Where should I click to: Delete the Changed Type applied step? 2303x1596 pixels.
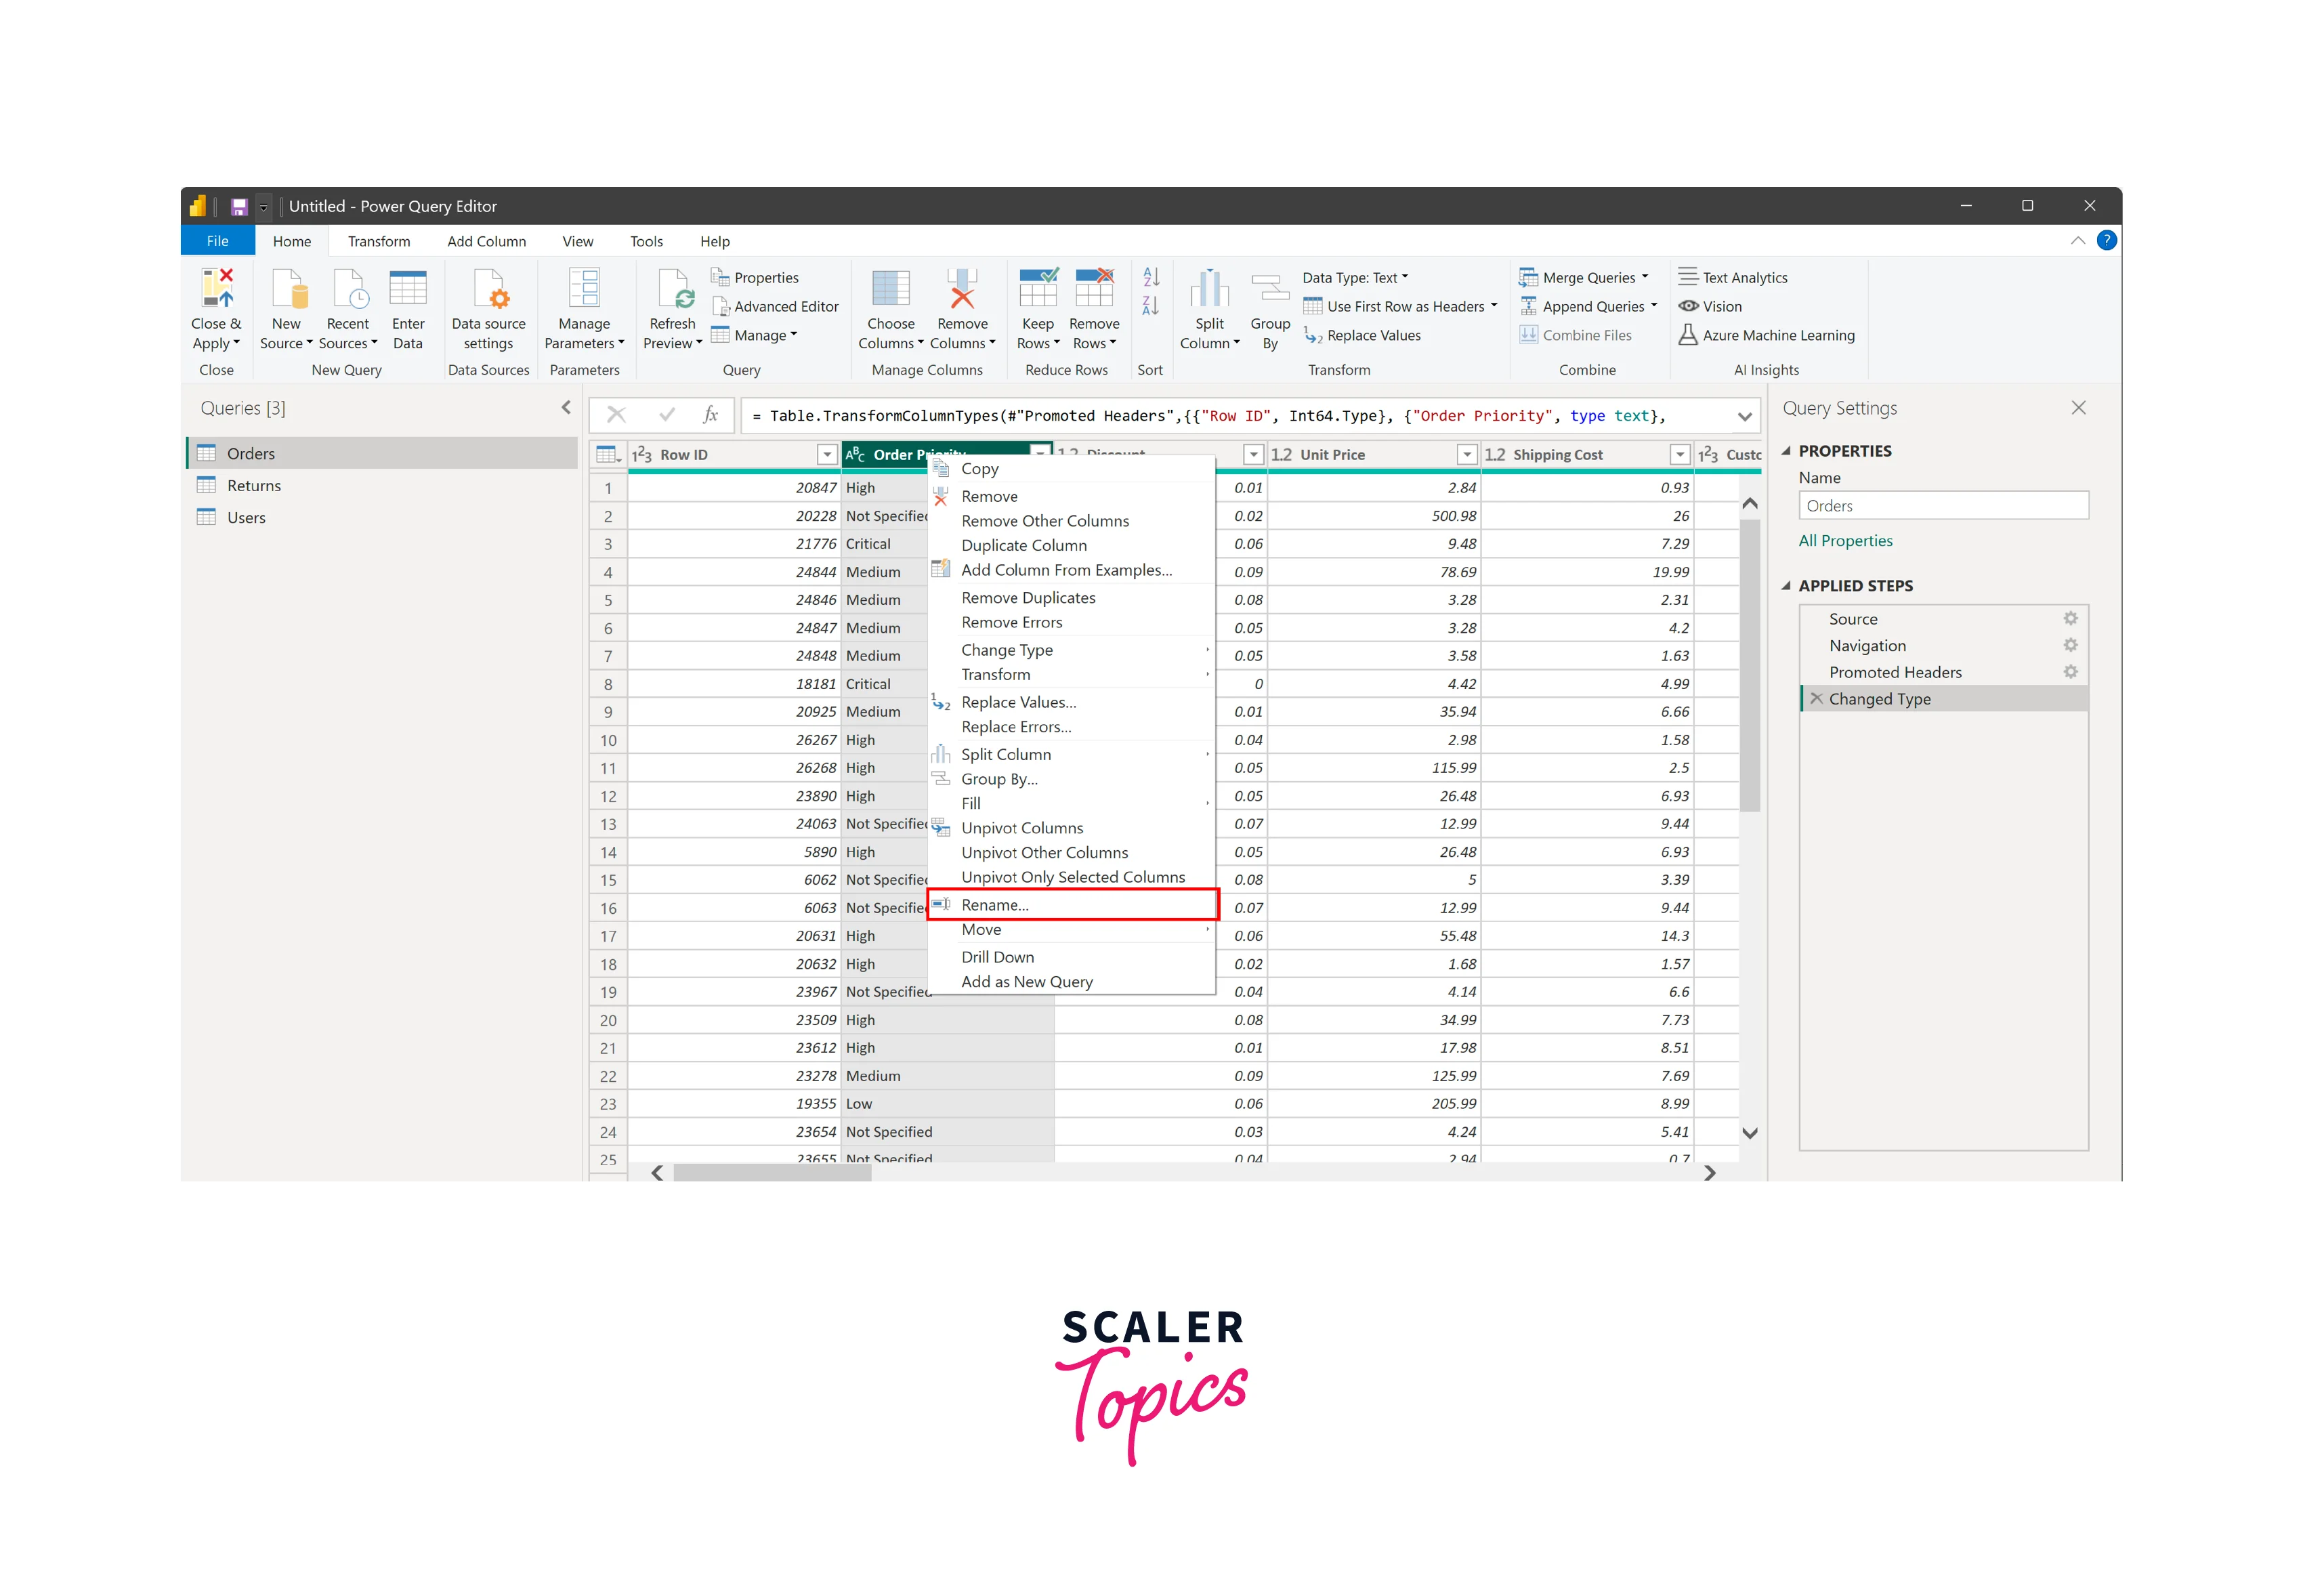(1817, 699)
